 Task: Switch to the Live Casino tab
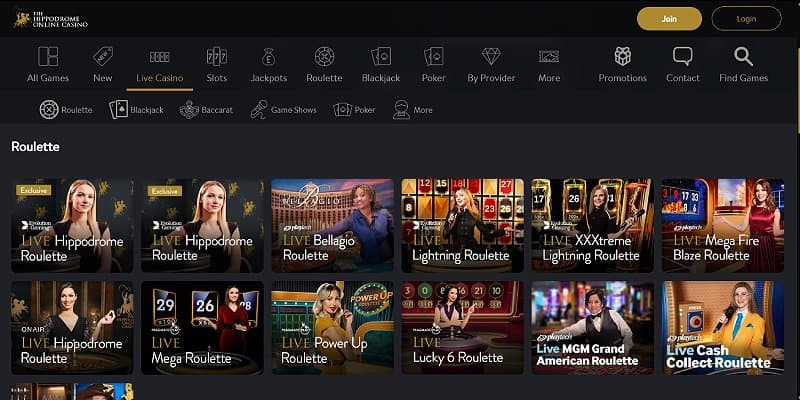[x=159, y=65]
